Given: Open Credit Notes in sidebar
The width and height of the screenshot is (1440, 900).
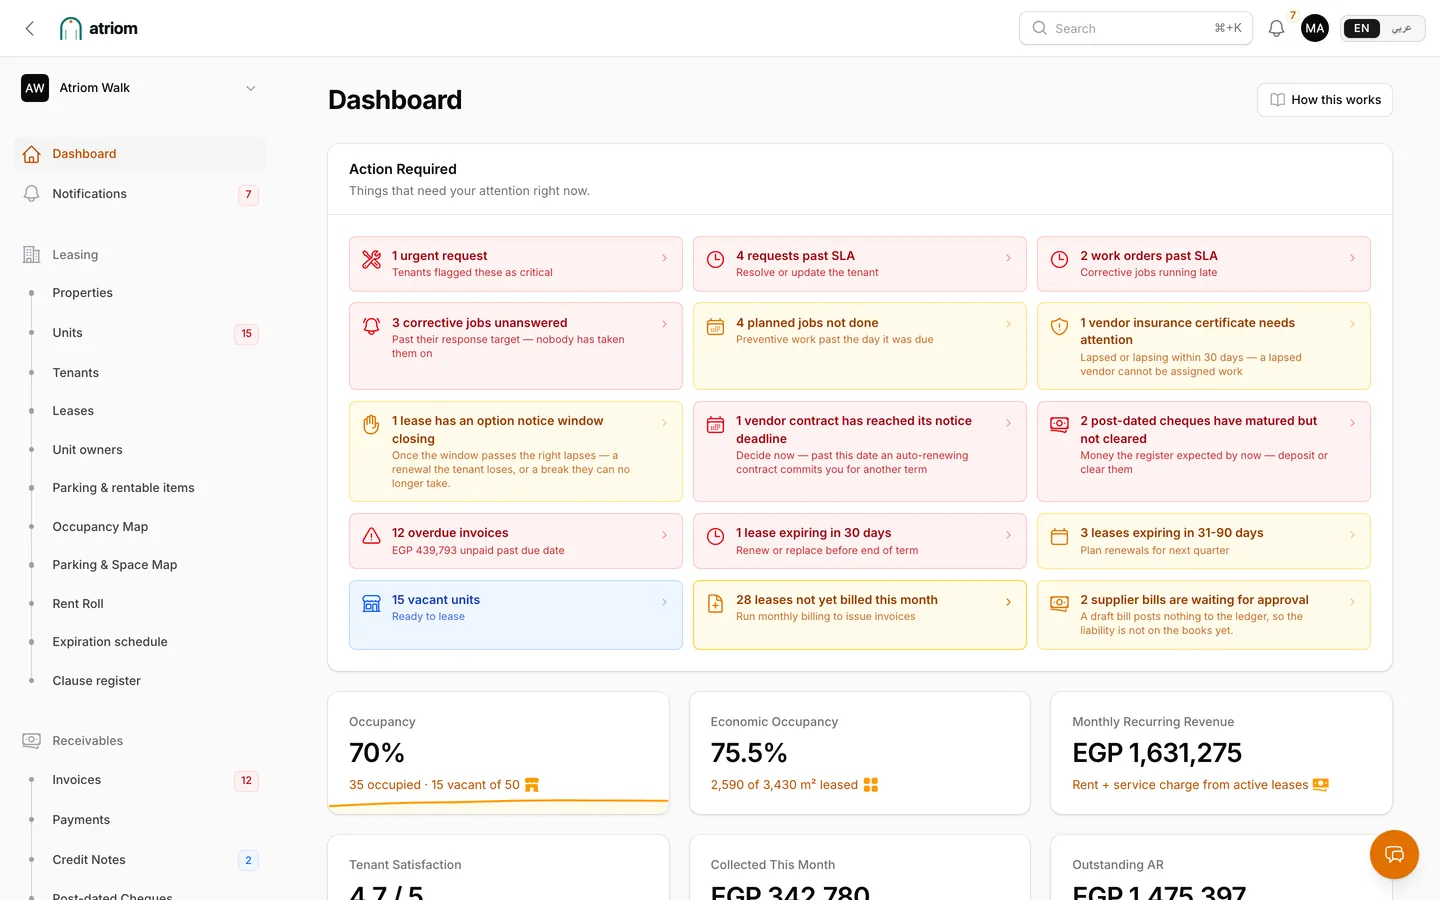Looking at the screenshot, I should point(140,860).
